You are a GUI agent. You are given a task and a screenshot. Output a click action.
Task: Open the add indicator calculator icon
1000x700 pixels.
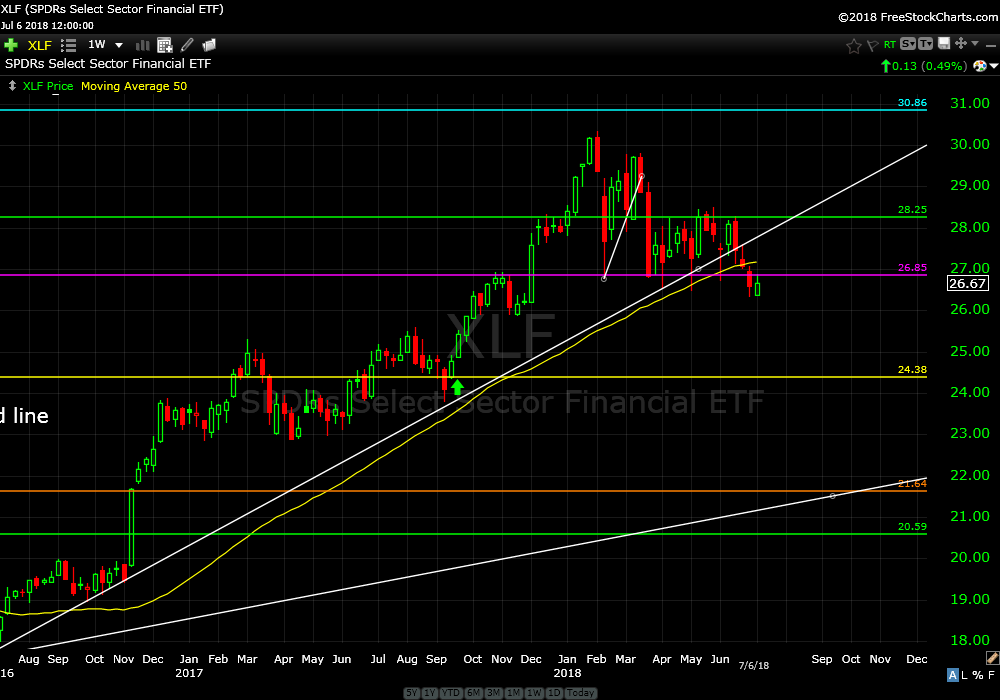(x=165, y=45)
